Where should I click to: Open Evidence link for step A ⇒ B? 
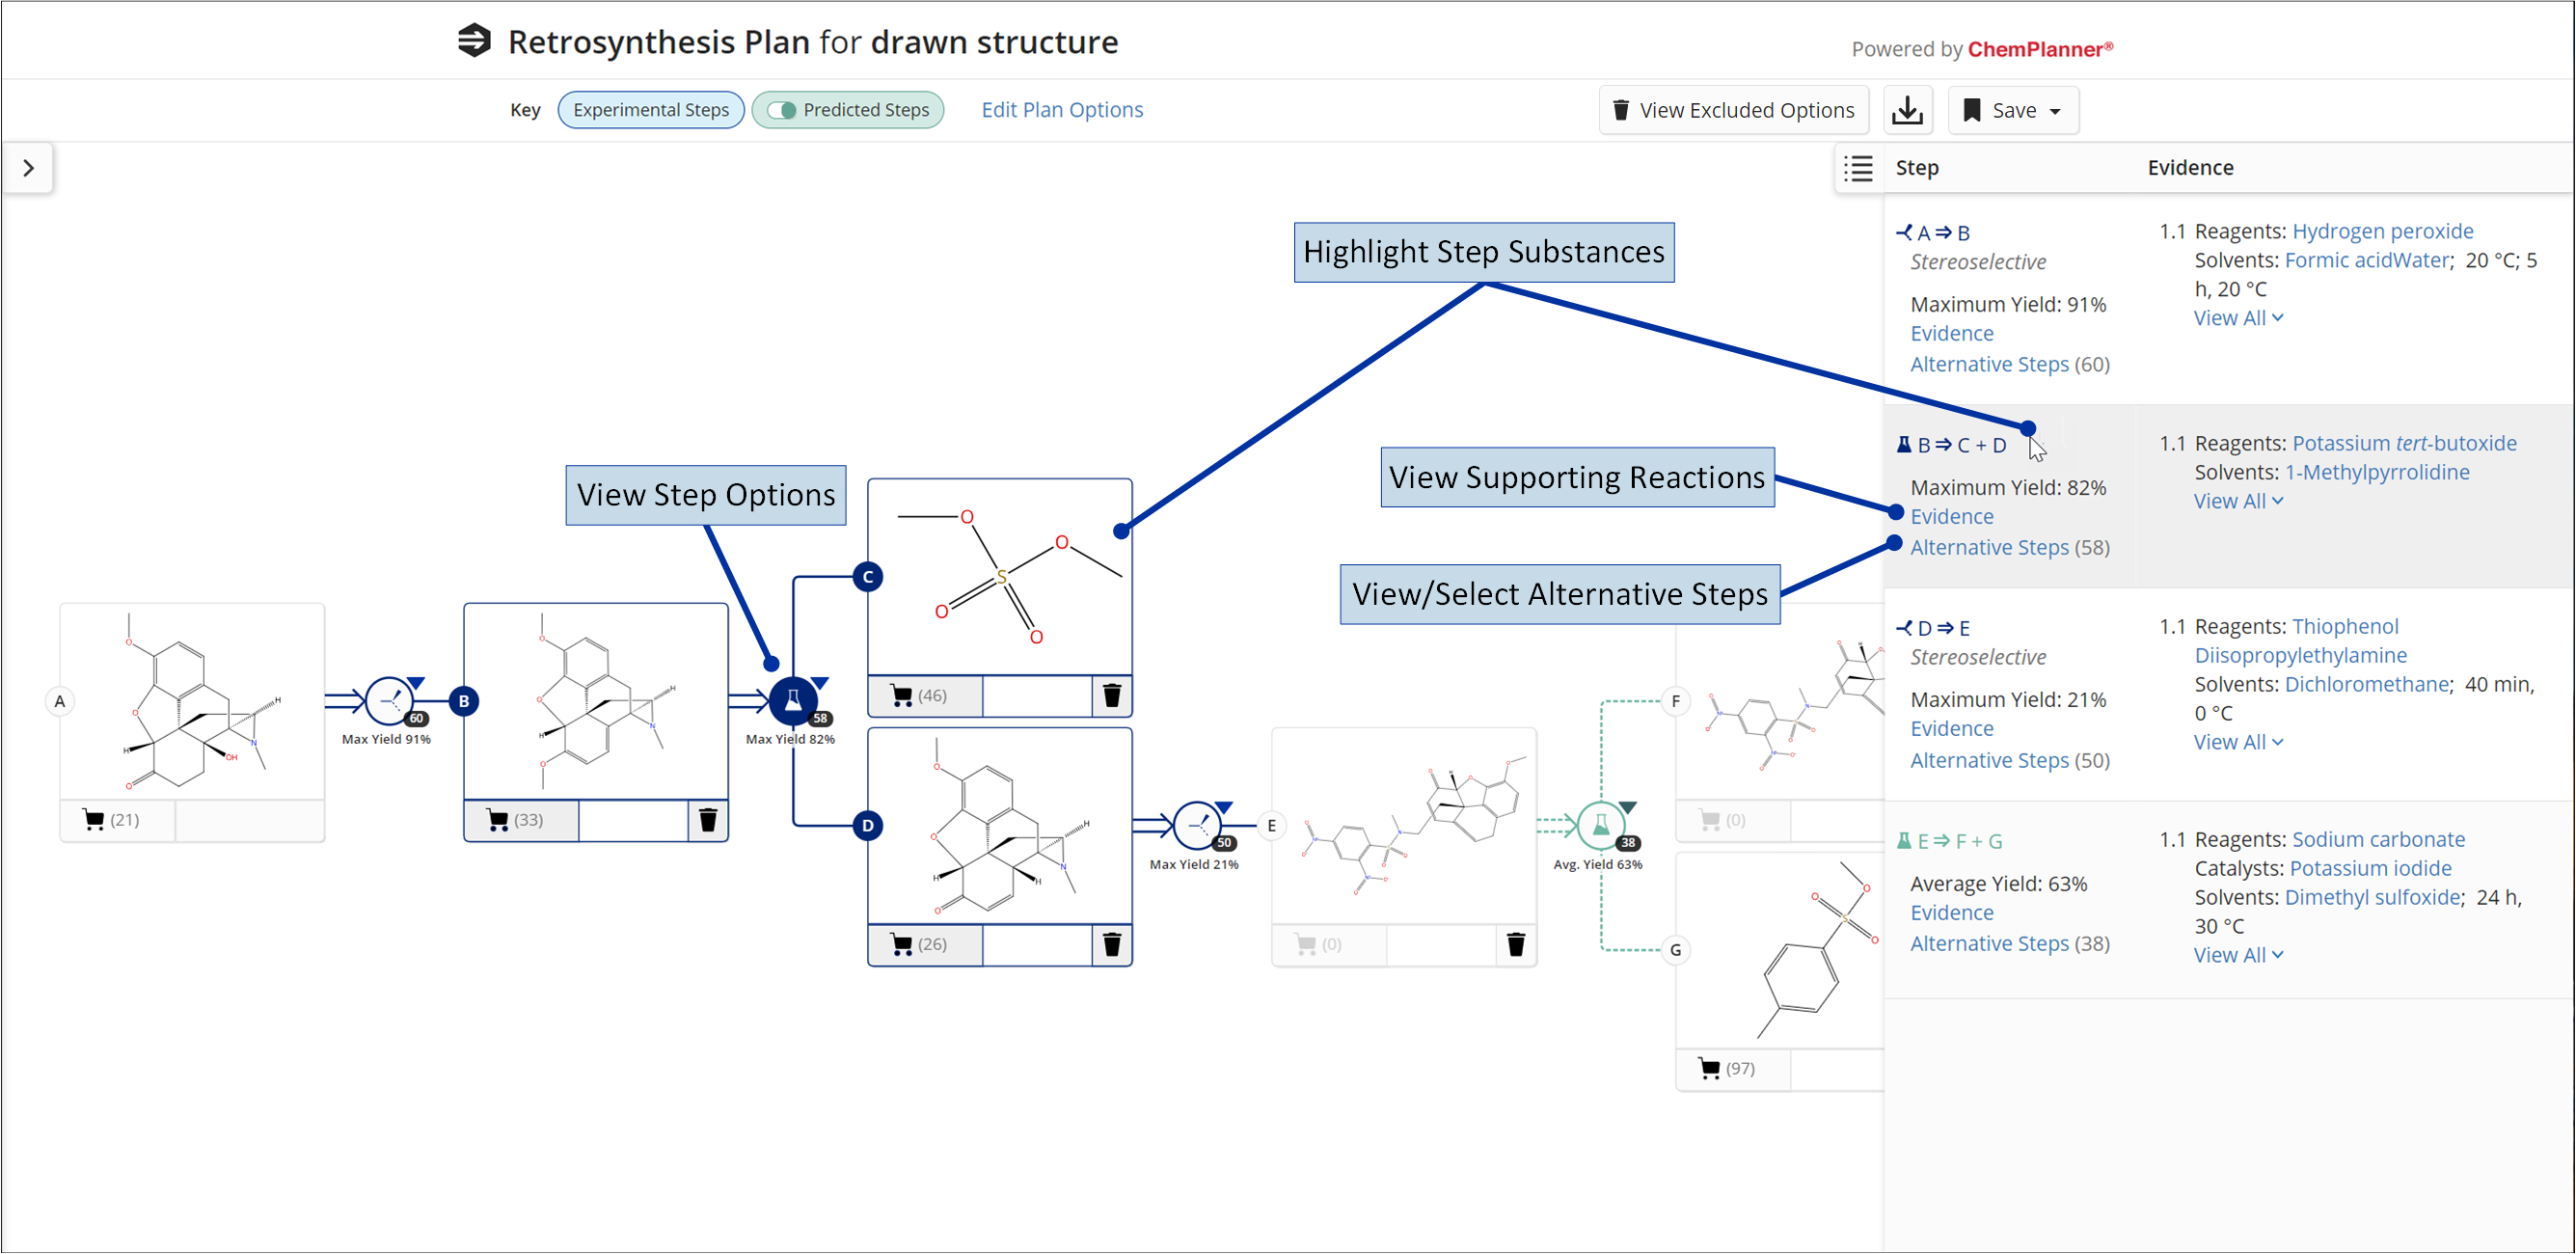coord(1951,333)
